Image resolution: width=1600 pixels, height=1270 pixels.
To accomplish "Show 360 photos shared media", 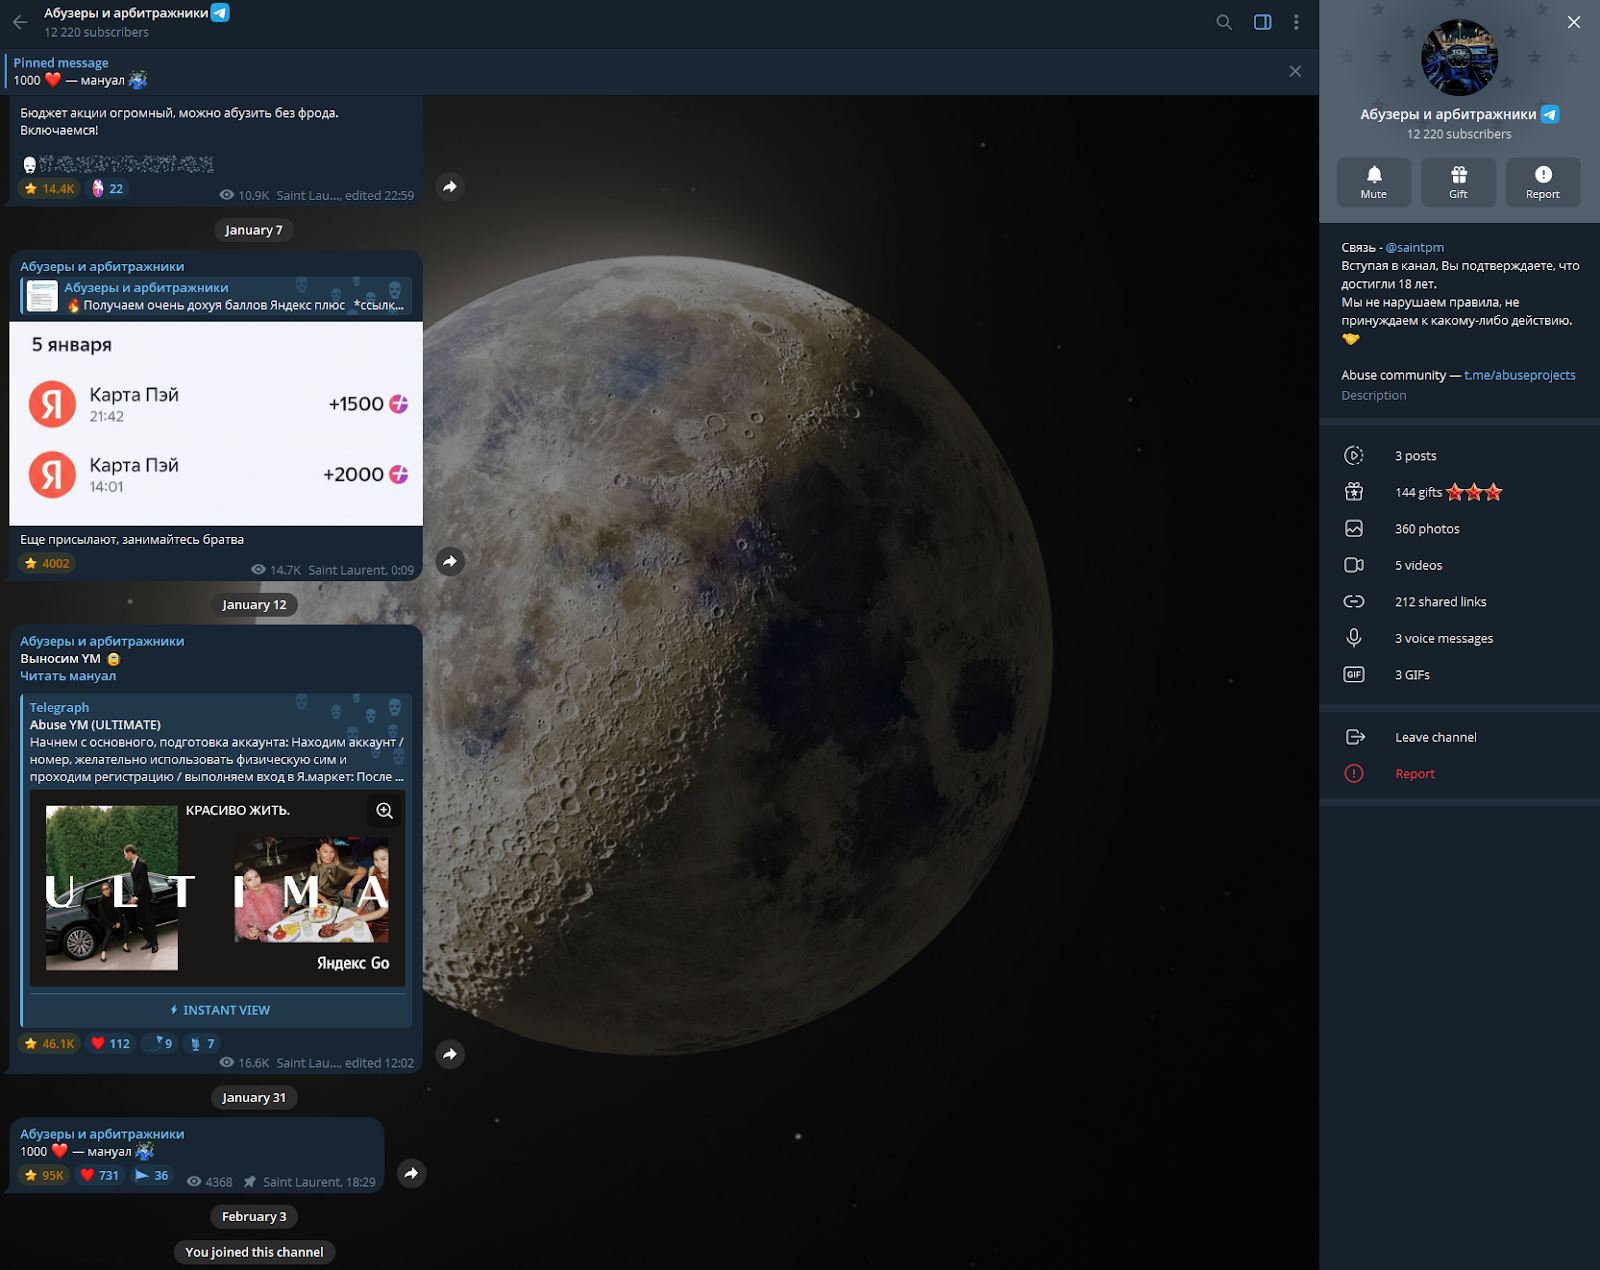I will tap(1426, 529).
